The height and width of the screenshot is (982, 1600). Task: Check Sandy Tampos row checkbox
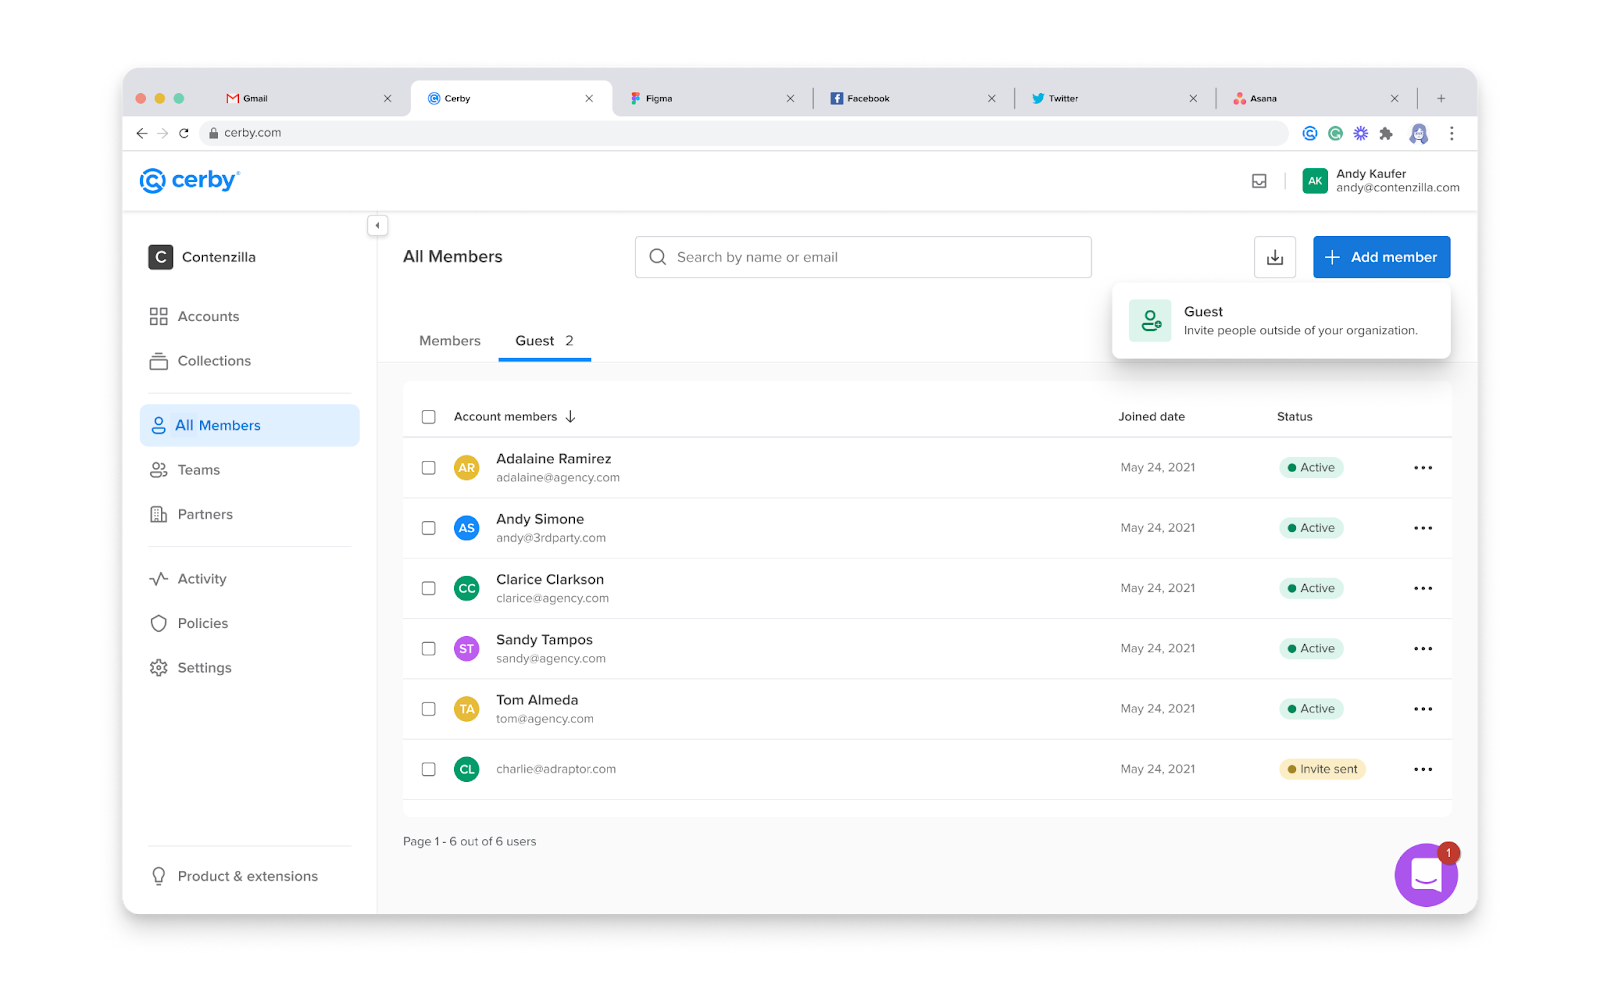tap(428, 649)
